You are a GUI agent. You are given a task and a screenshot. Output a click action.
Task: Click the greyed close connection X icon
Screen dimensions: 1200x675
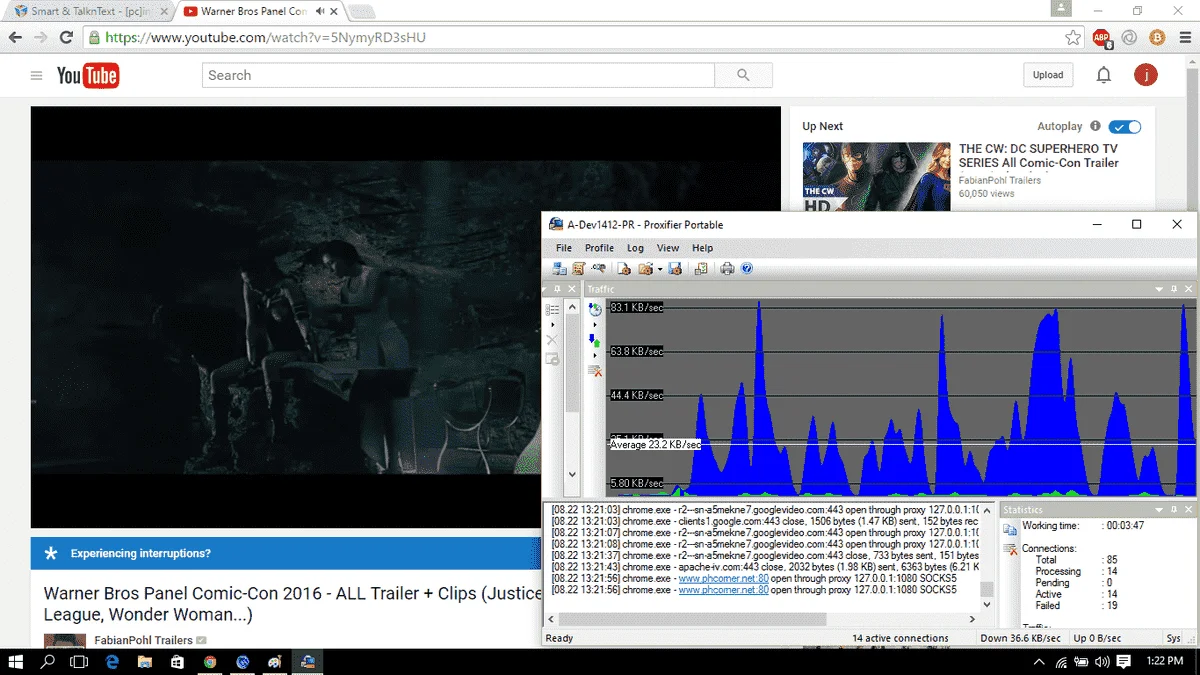[x=552, y=340]
